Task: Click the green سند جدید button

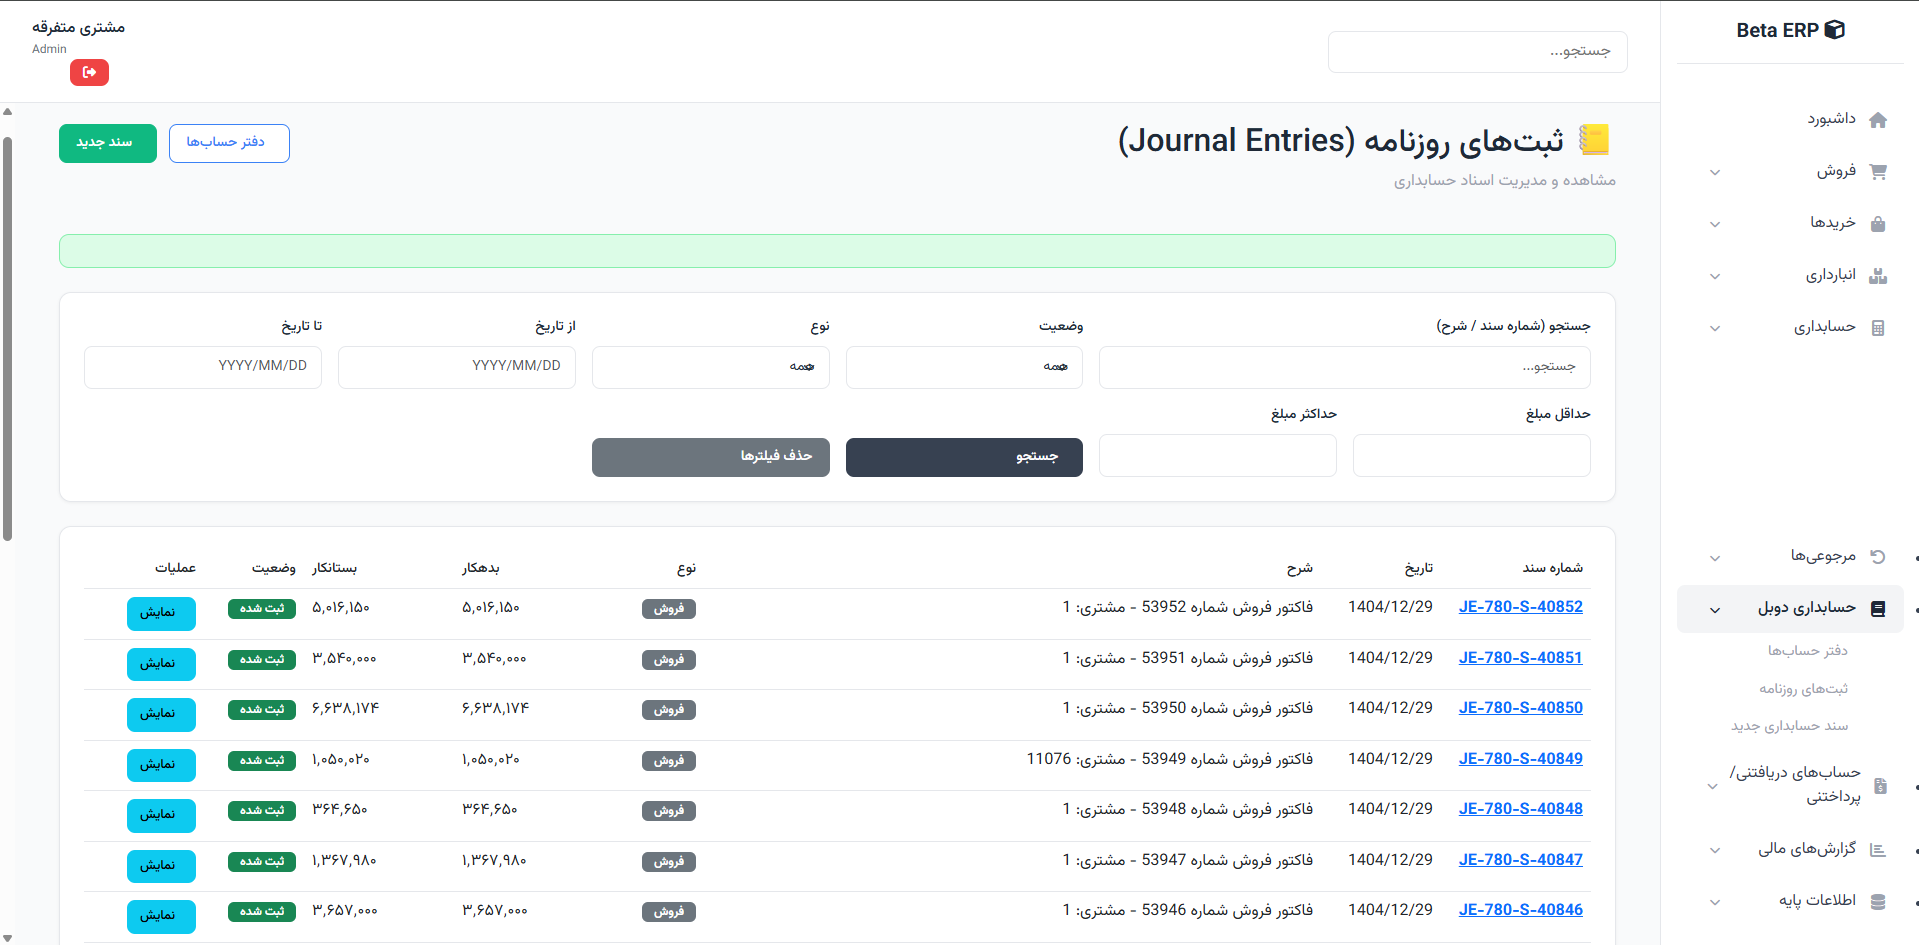Action: (108, 143)
